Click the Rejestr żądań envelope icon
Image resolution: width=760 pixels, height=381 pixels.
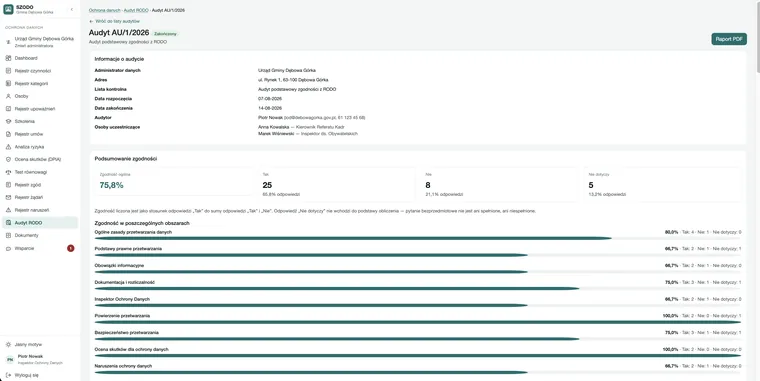[x=8, y=197]
